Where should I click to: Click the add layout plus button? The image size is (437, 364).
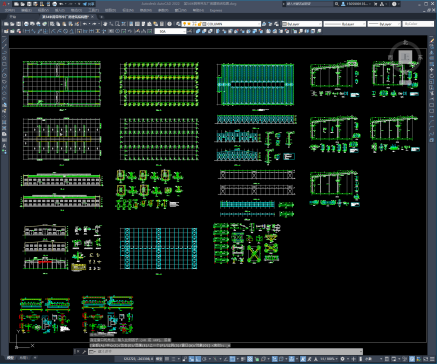point(35,358)
